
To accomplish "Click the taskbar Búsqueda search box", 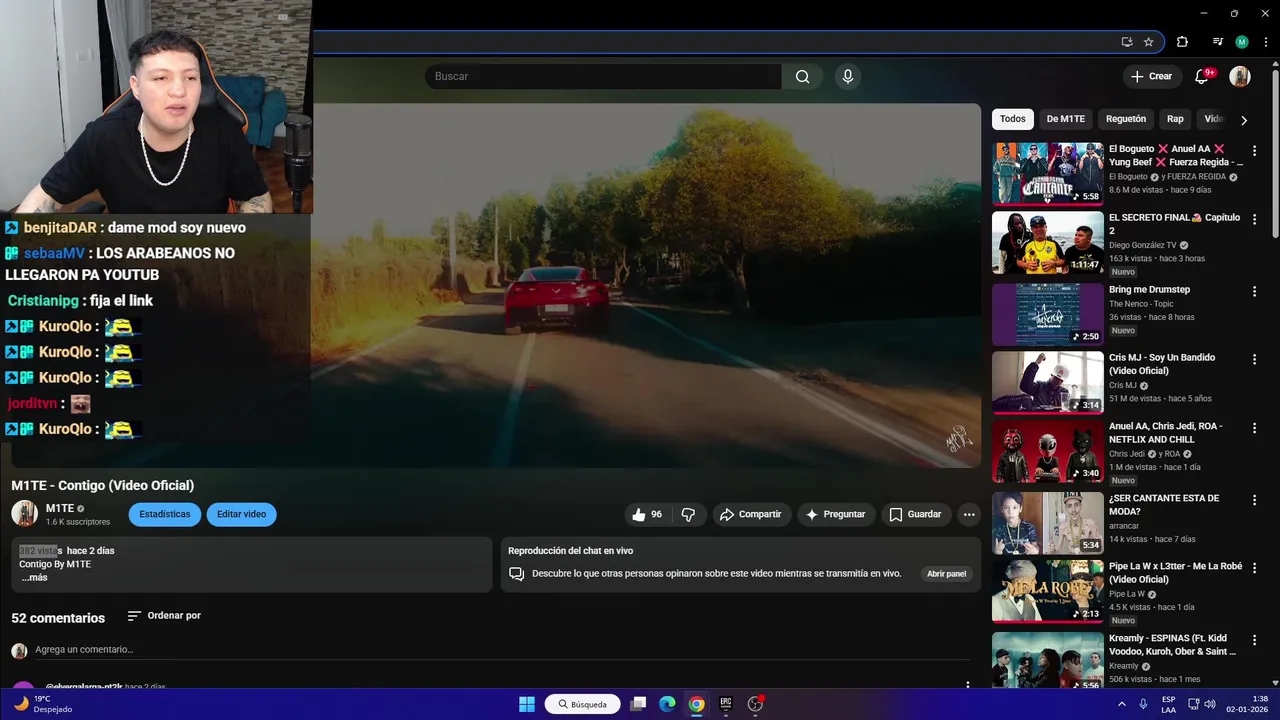I will [x=582, y=704].
